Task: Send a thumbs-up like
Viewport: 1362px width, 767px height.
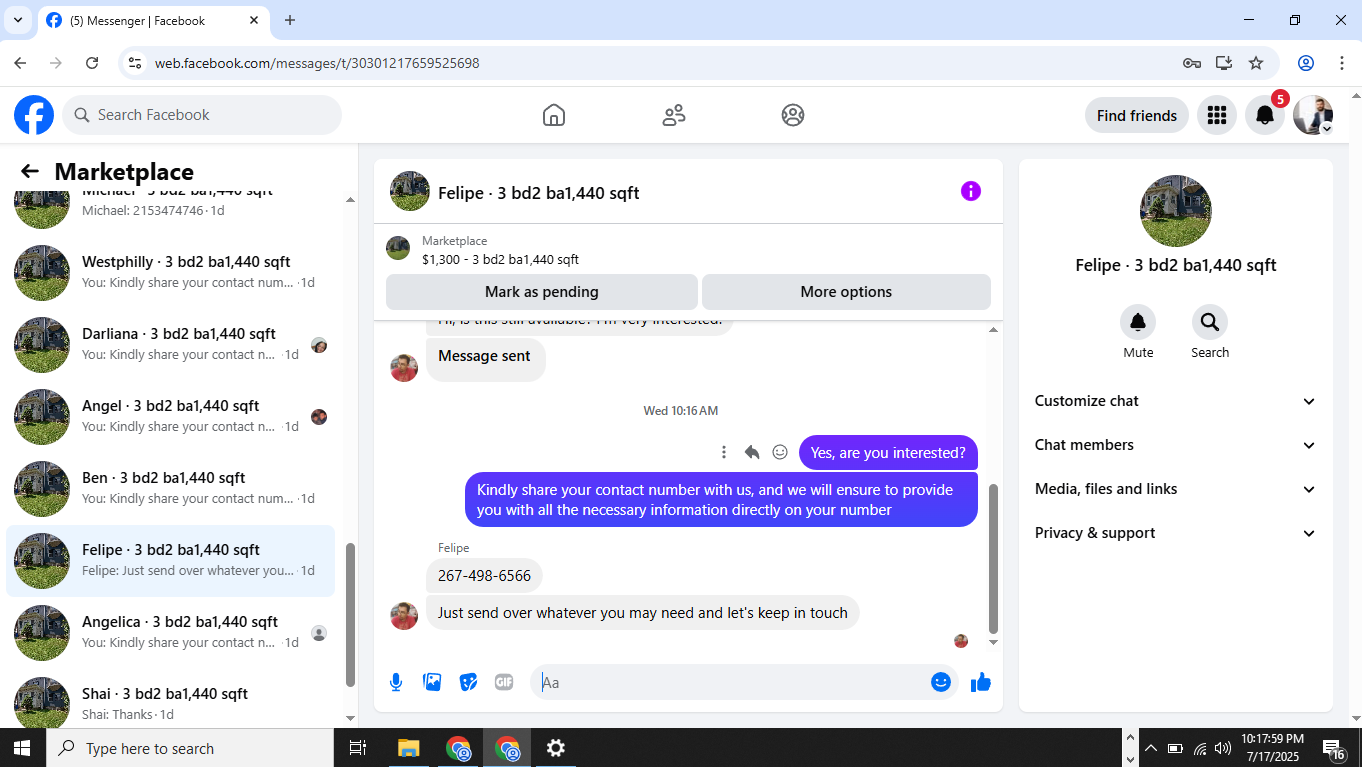Action: pyautogui.click(x=981, y=682)
